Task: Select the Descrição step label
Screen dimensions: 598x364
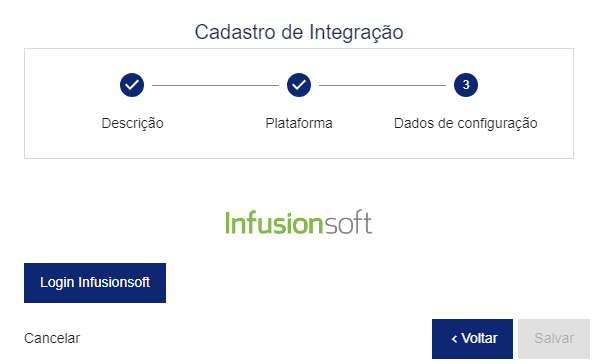Action: pos(132,124)
